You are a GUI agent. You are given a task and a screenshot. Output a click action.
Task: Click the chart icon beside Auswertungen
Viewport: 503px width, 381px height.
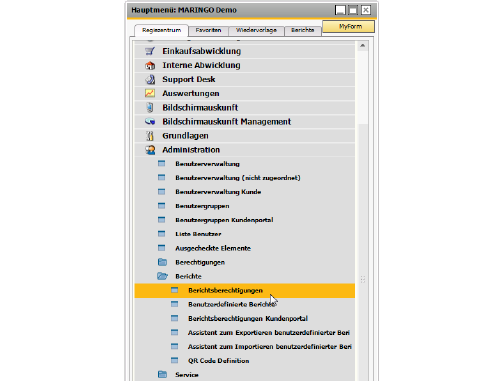150,93
